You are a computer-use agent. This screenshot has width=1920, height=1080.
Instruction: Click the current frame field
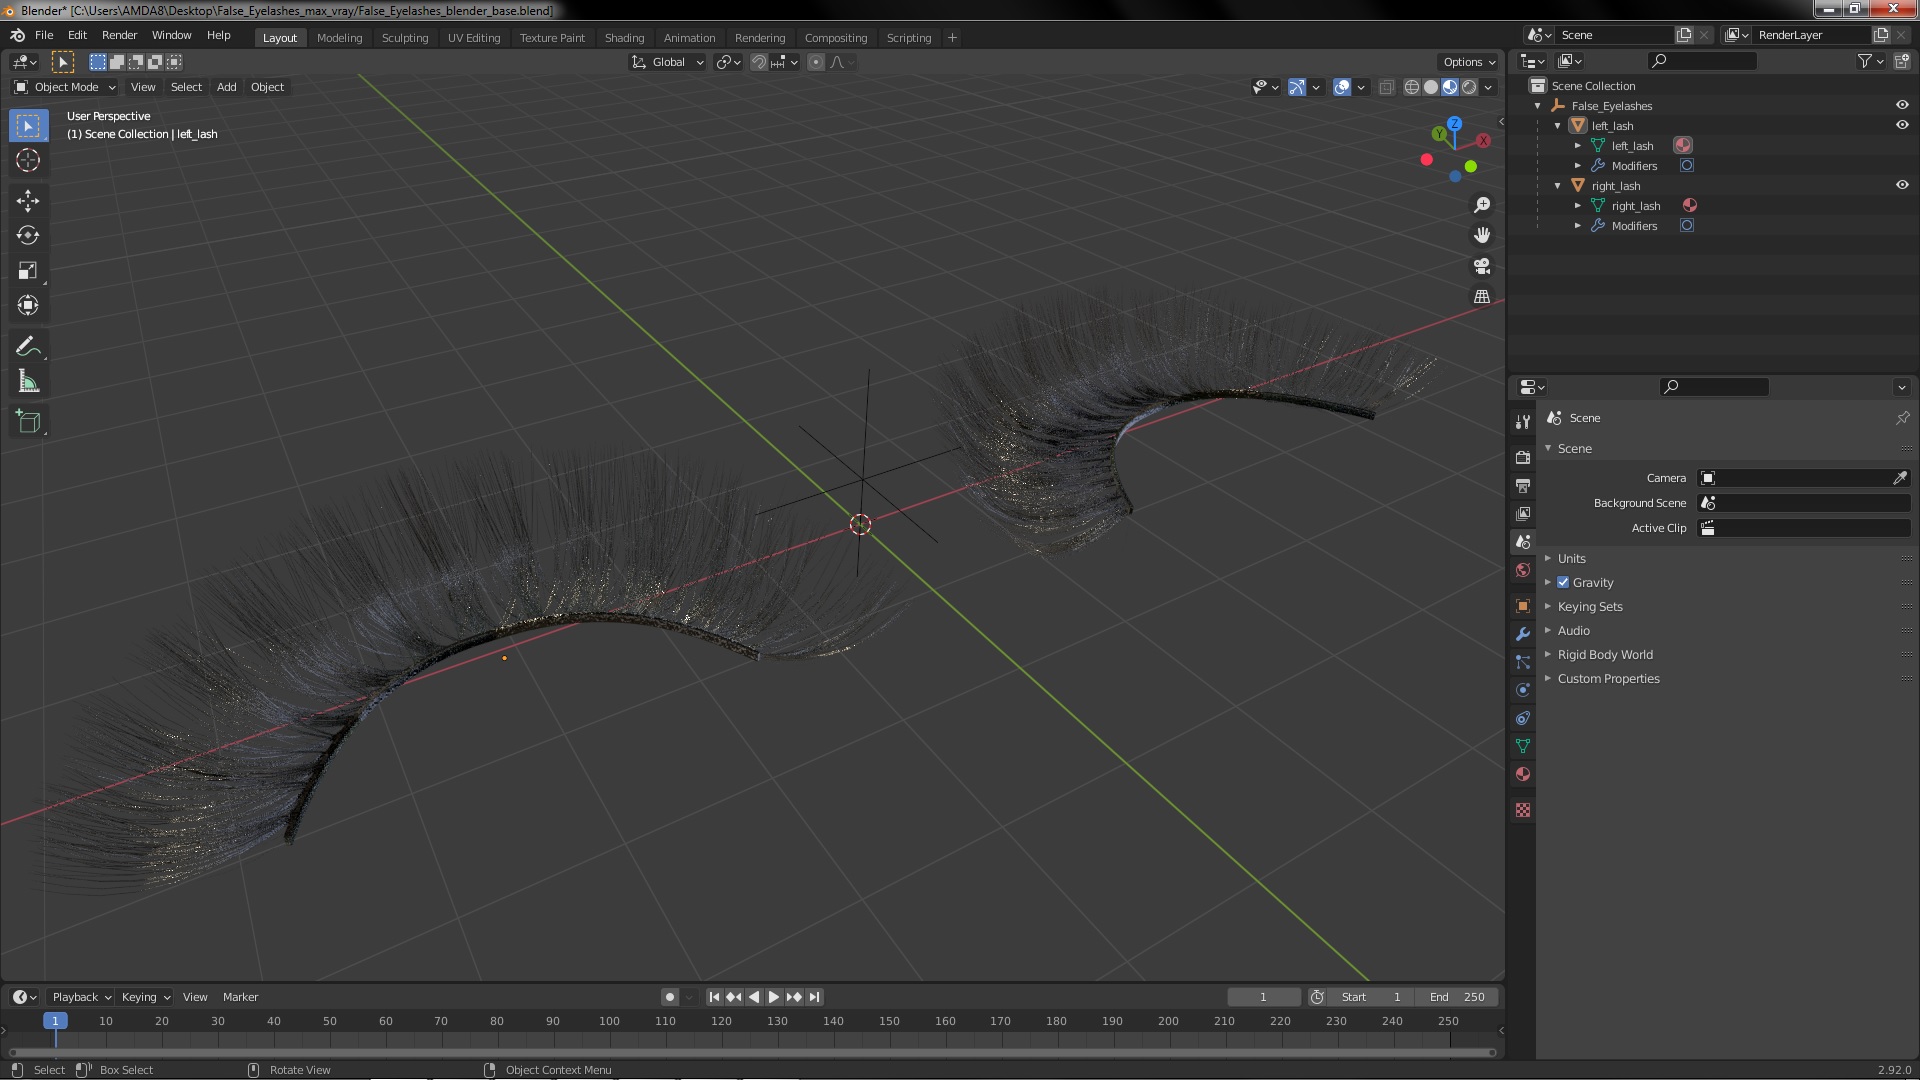coord(1263,997)
